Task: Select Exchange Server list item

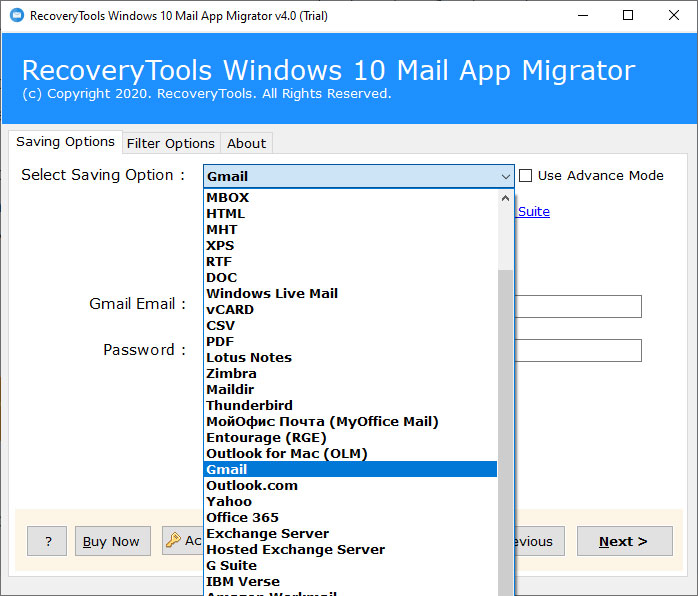Action: coord(351,534)
